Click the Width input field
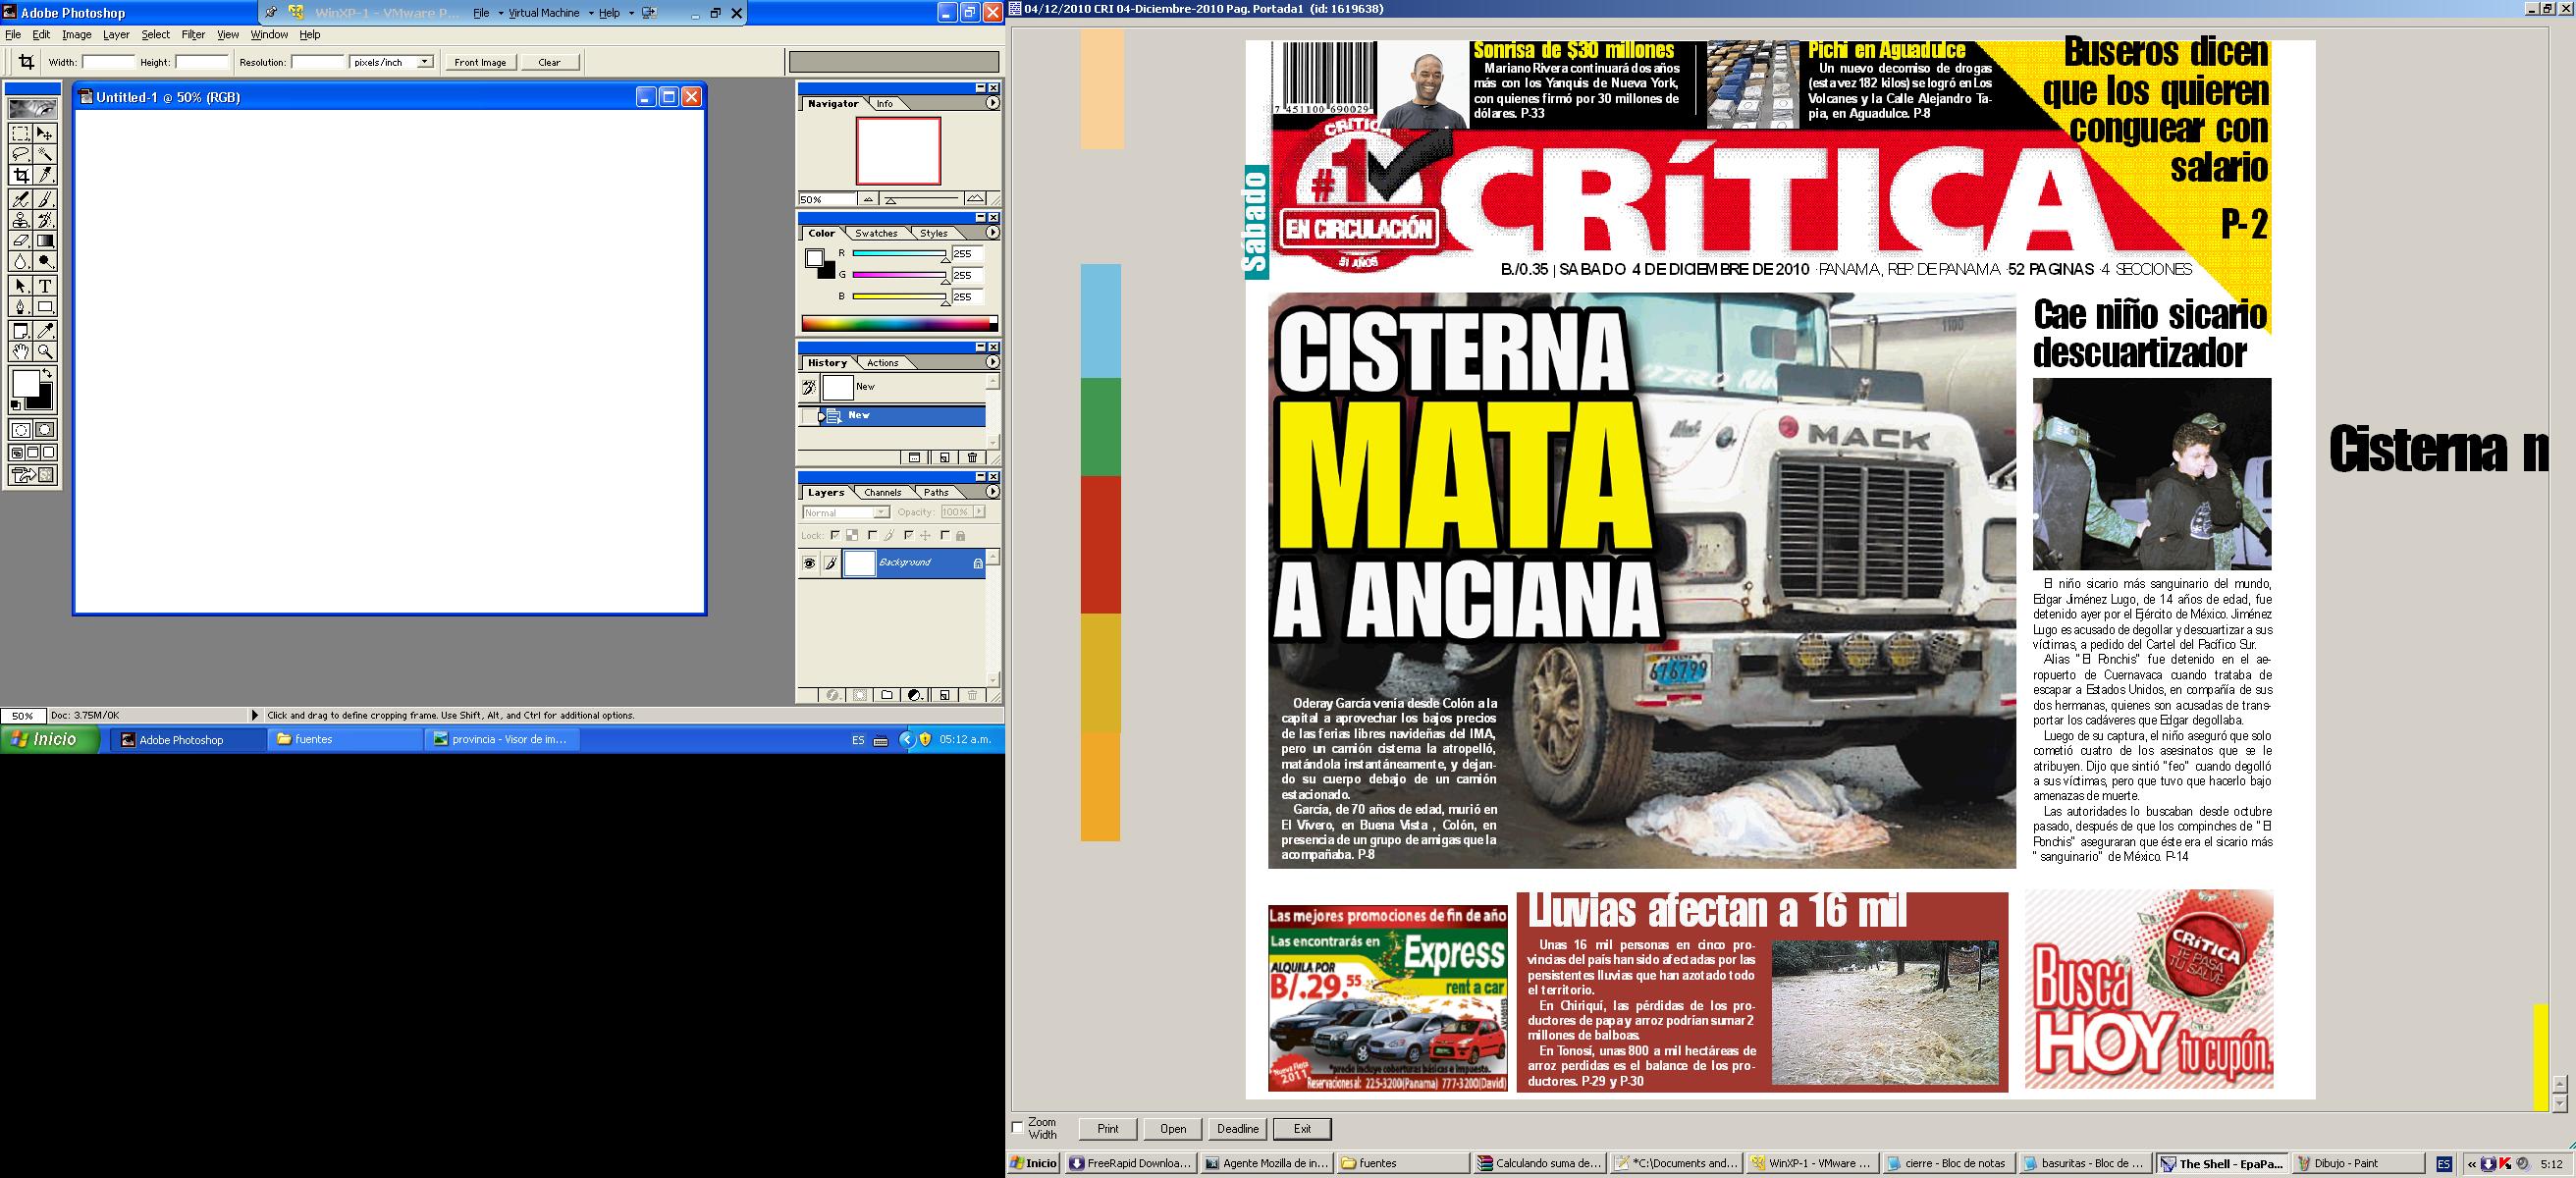 point(107,62)
